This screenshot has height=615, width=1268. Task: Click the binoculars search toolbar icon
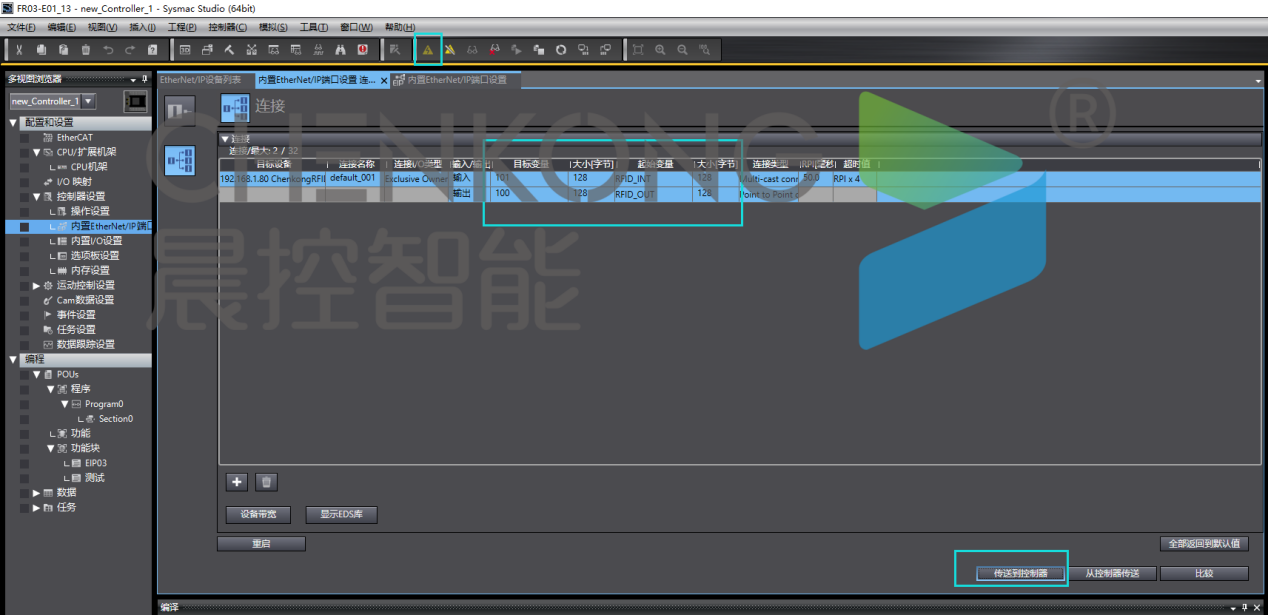click(x=340, y=49)
